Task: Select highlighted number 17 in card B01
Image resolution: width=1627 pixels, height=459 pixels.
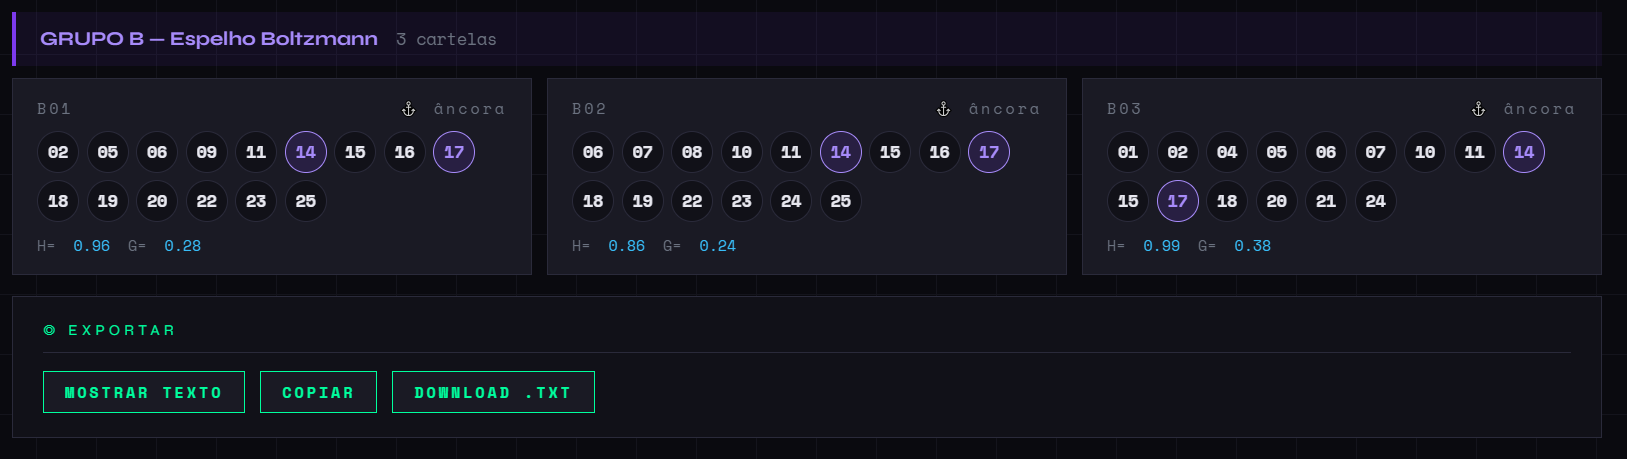Action: (x=454, y=152)
